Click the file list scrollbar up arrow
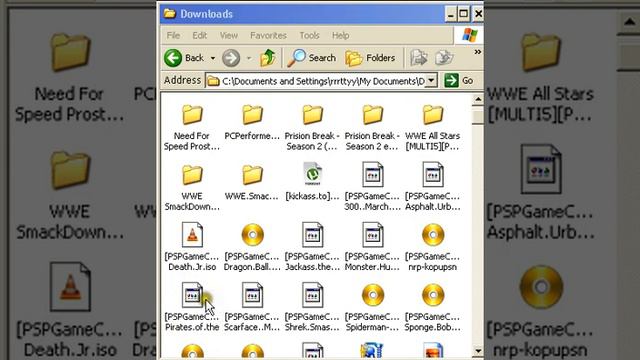This screenshot has height=360, width=640. coord(478,99)
